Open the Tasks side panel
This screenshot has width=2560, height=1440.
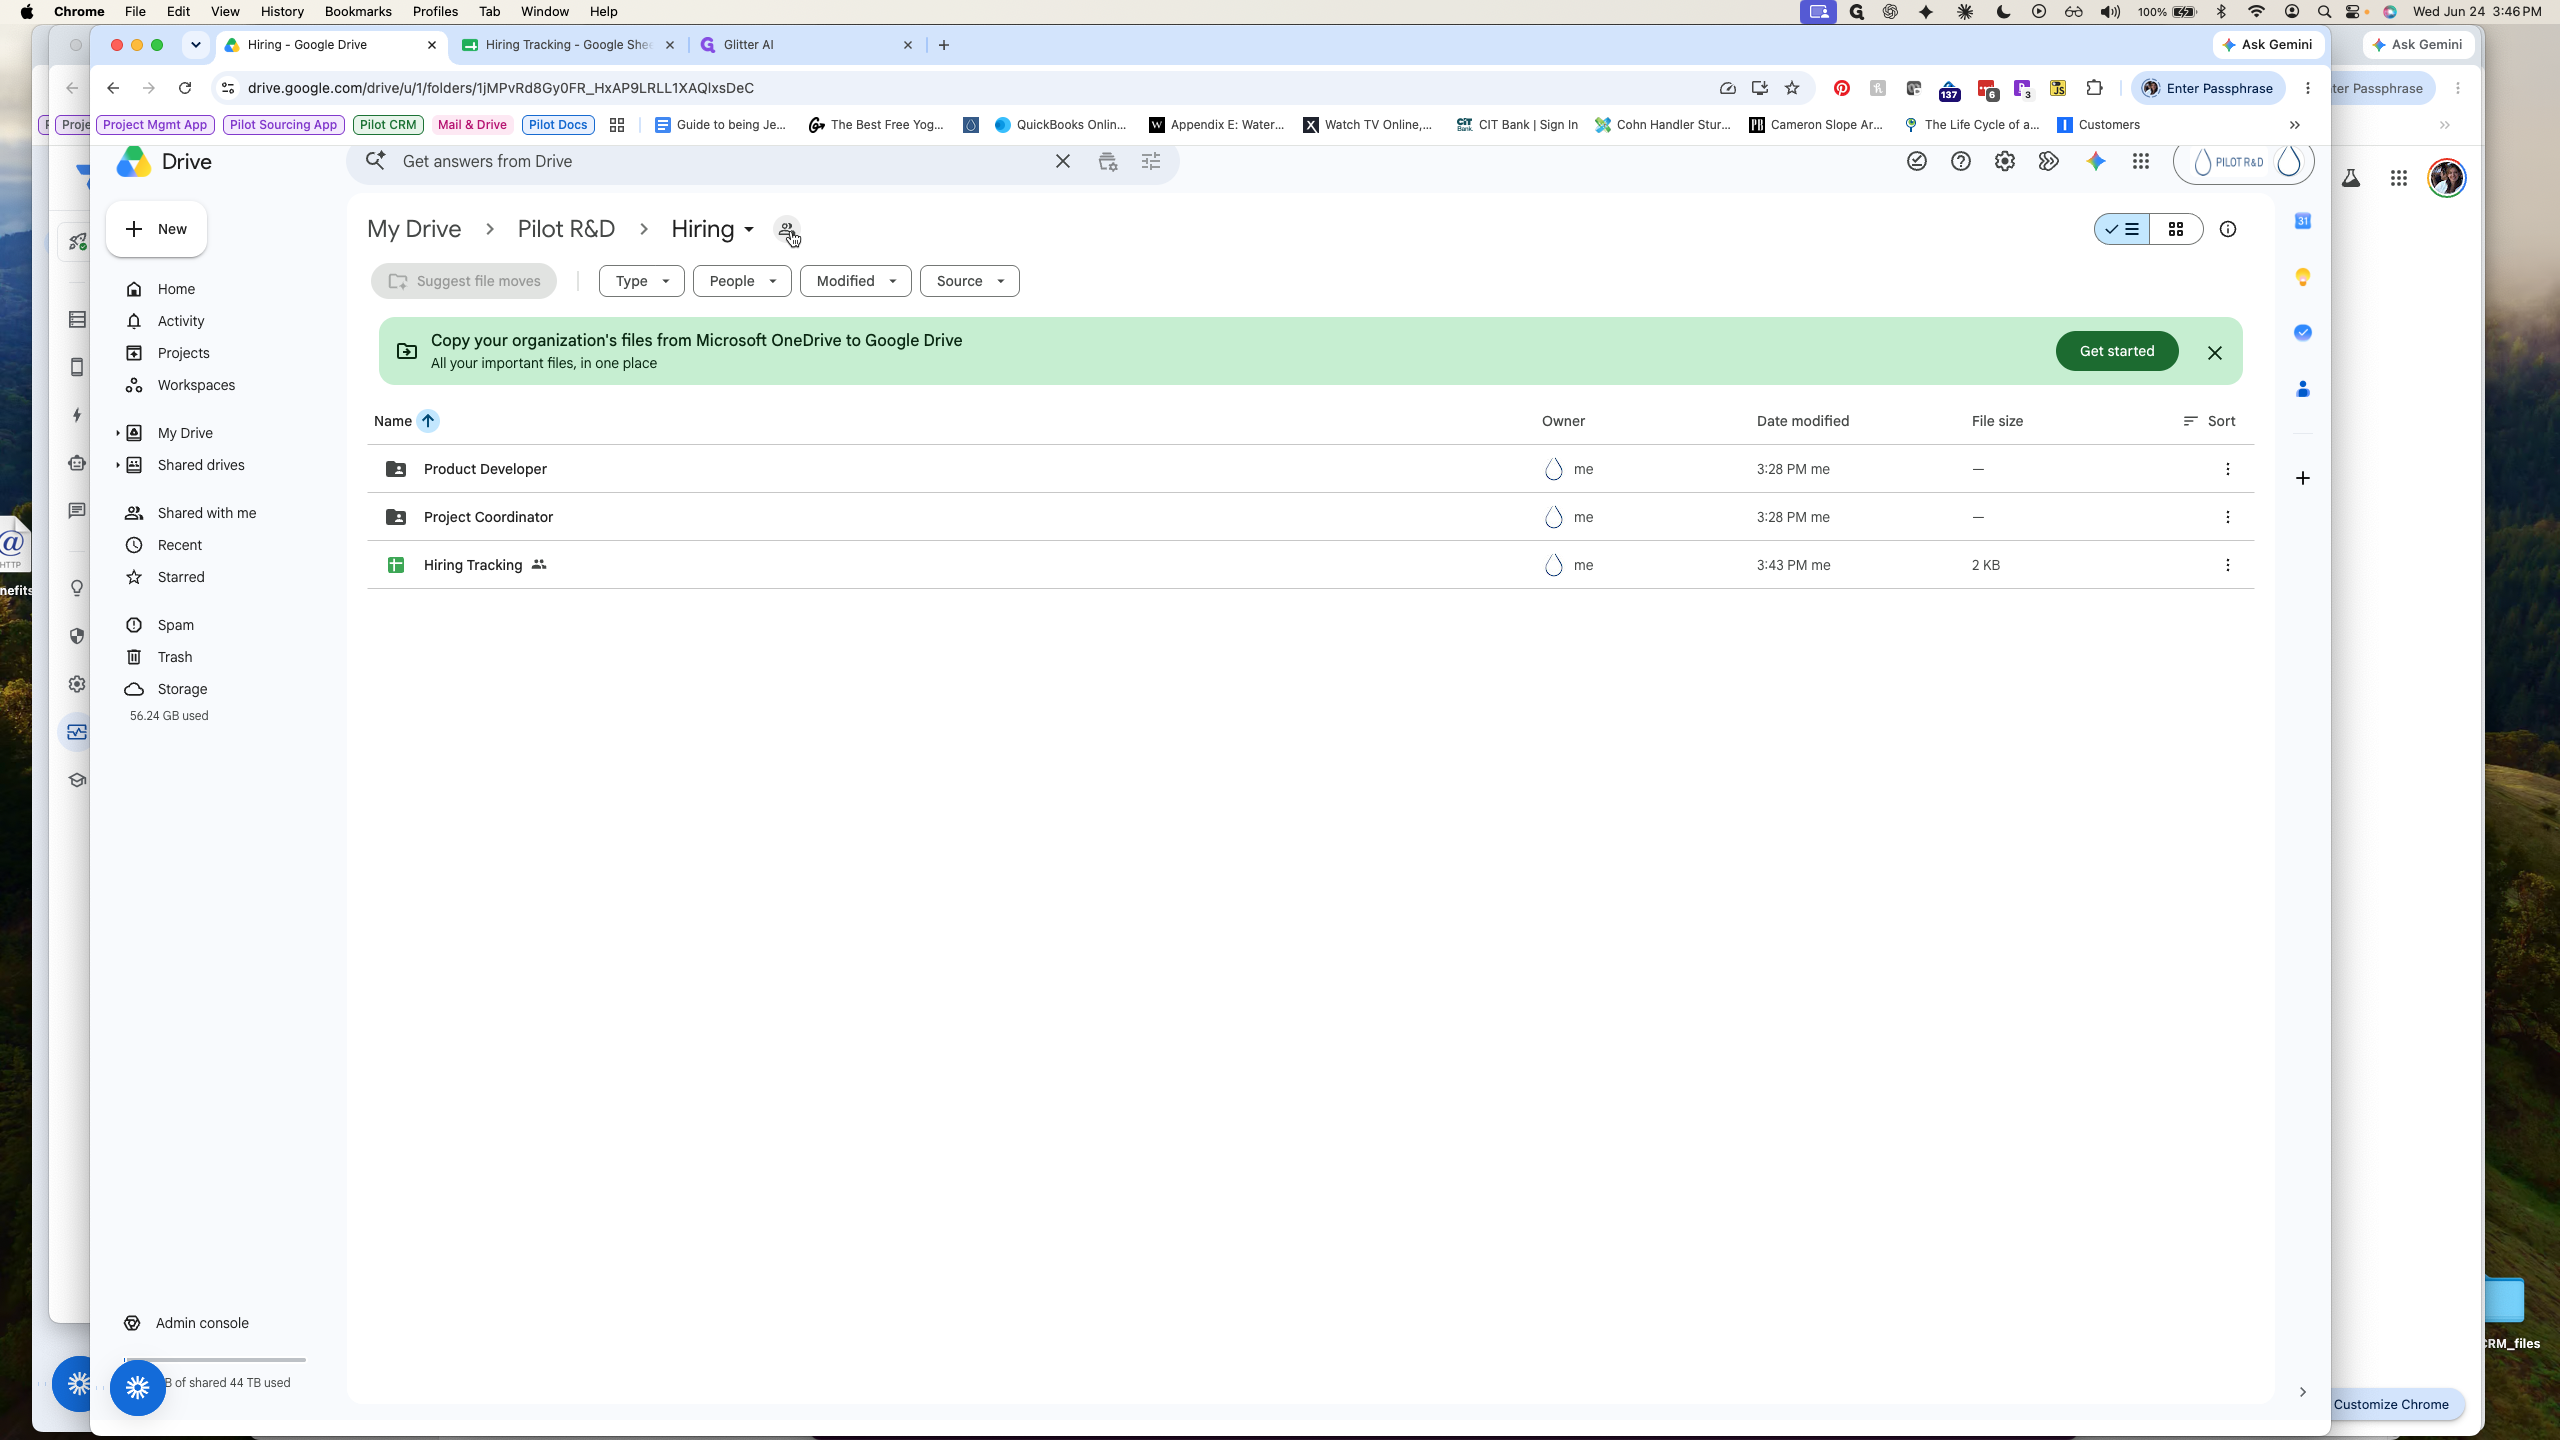coord(2303,333)
